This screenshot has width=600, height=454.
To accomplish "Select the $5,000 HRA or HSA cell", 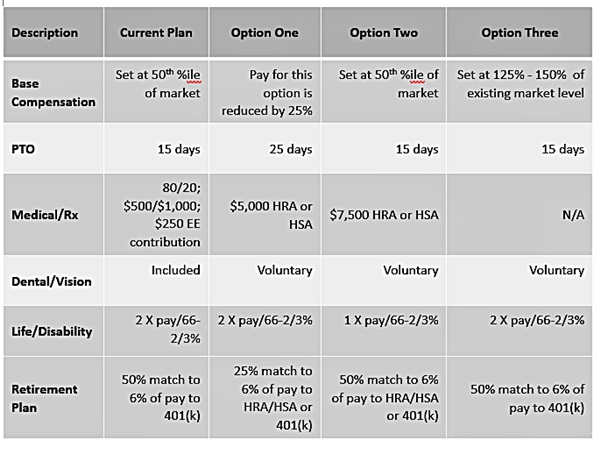I will (x=272, y=213).
